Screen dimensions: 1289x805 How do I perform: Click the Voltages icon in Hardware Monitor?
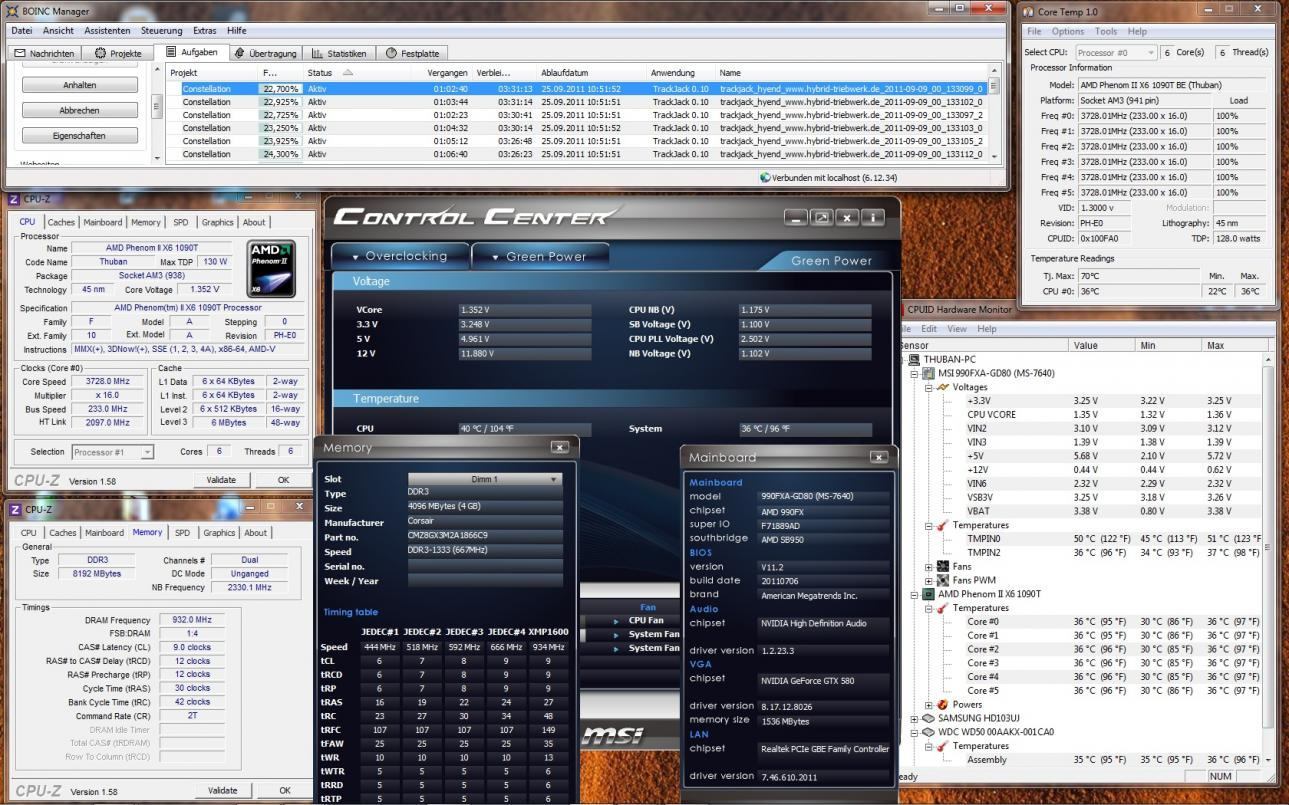tap(942, 387)
